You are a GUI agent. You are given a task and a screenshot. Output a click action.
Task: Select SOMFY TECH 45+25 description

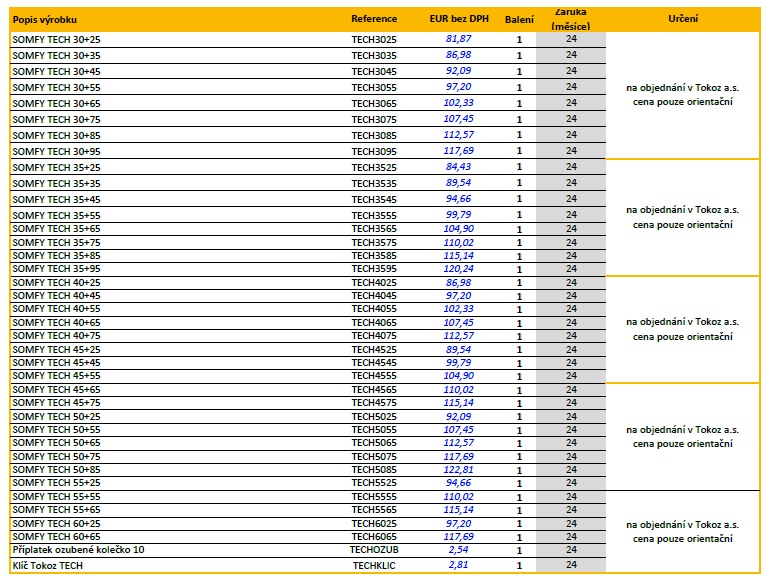coord(56,350)
